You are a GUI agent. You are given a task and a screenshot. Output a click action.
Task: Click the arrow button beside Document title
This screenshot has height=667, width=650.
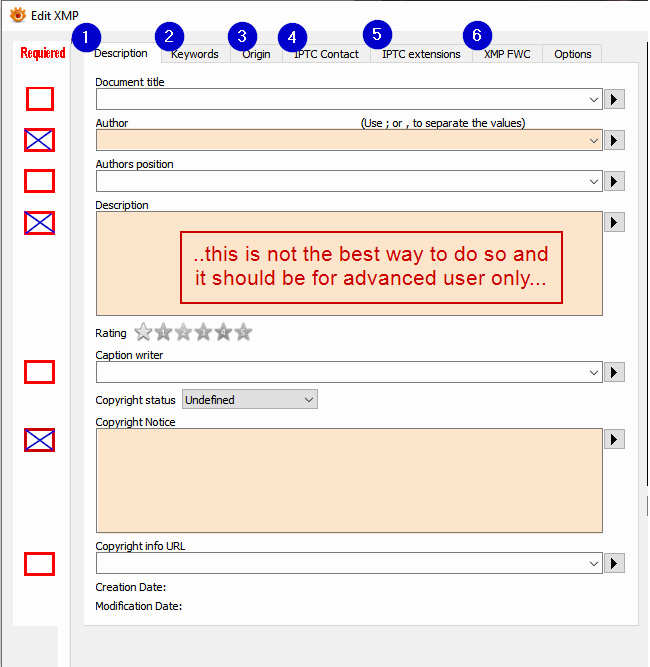coord(614,100)
